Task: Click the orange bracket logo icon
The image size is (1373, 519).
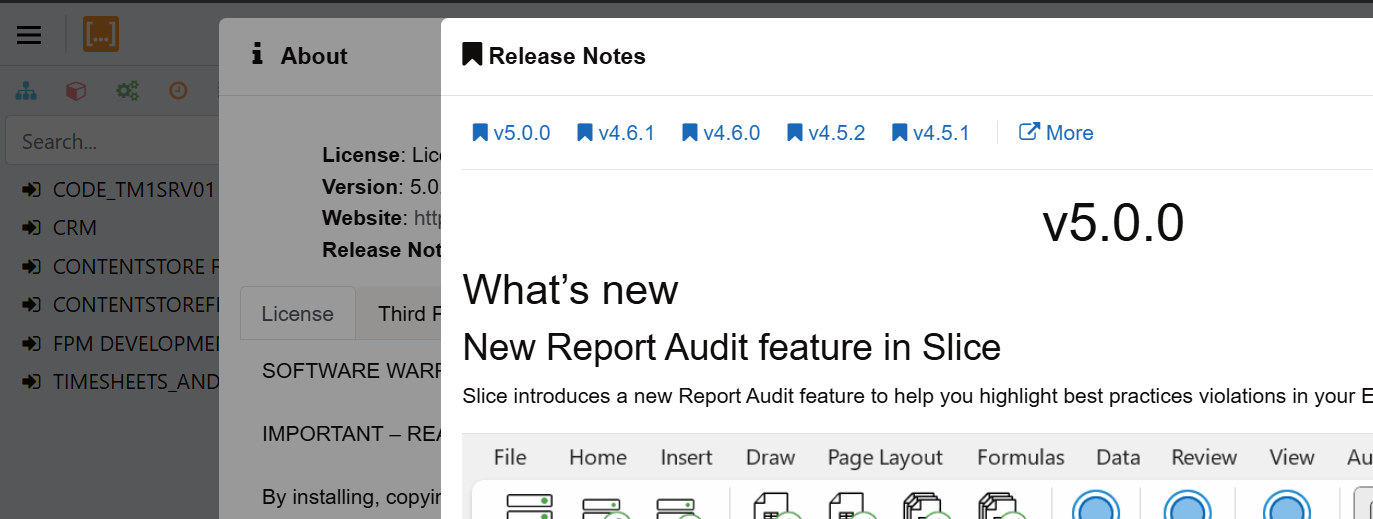Action: click(101, 35)
